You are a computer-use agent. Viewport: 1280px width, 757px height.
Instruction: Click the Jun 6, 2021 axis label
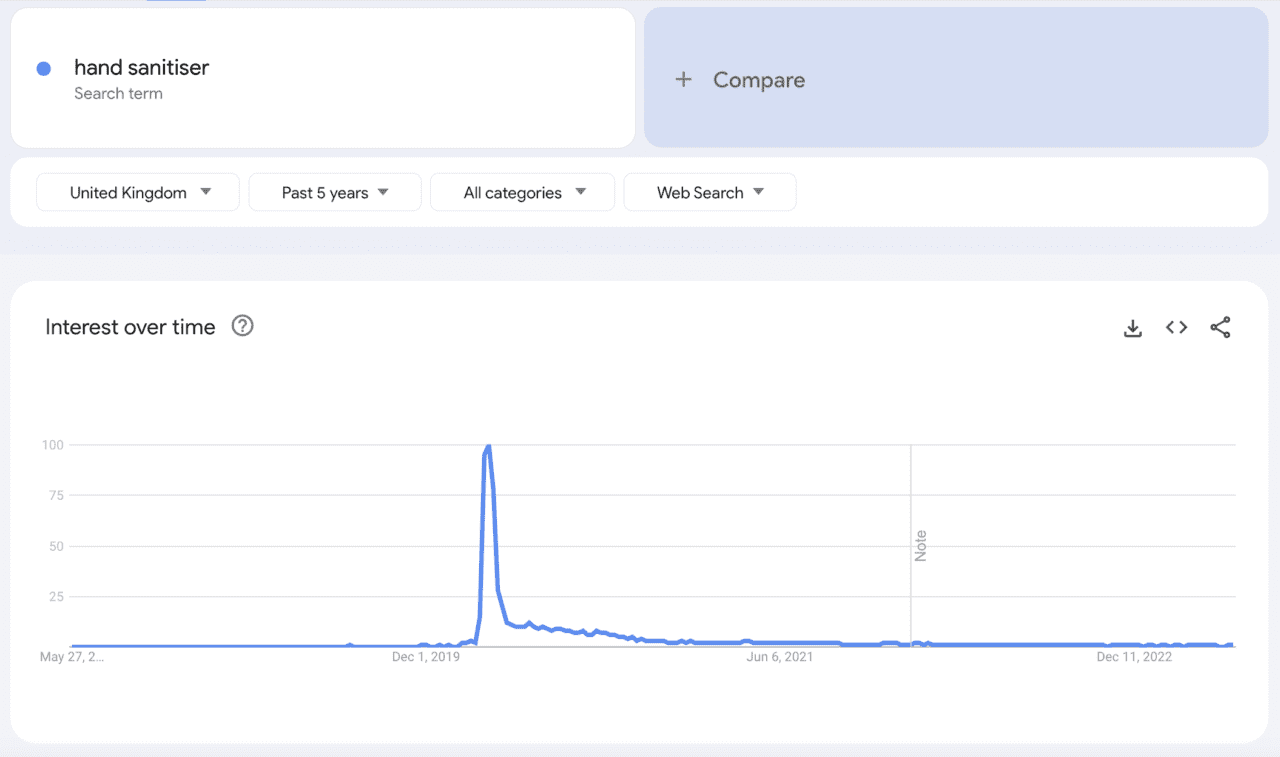click(x=780, y=657)
